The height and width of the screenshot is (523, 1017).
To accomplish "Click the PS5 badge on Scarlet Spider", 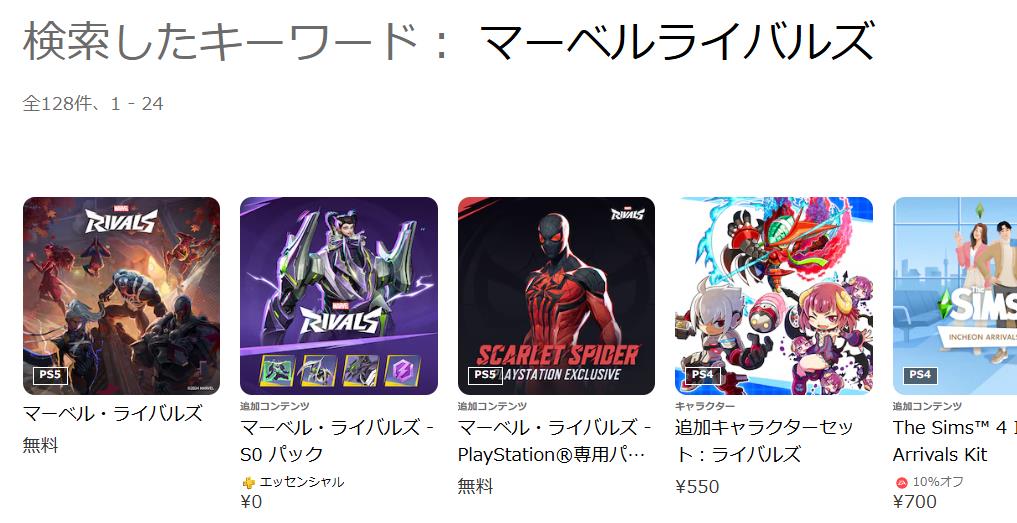I will point(485,375).
